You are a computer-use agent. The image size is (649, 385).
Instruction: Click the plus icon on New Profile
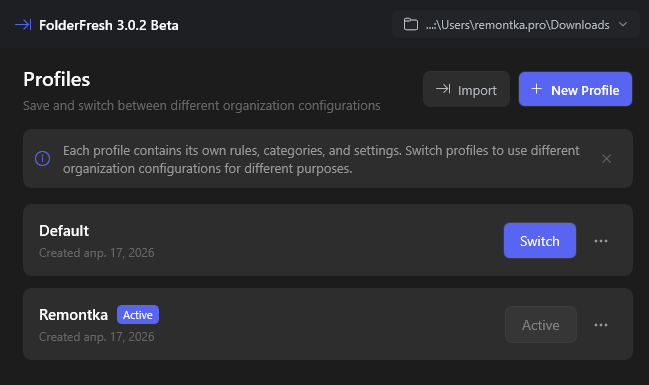point(536,89)
